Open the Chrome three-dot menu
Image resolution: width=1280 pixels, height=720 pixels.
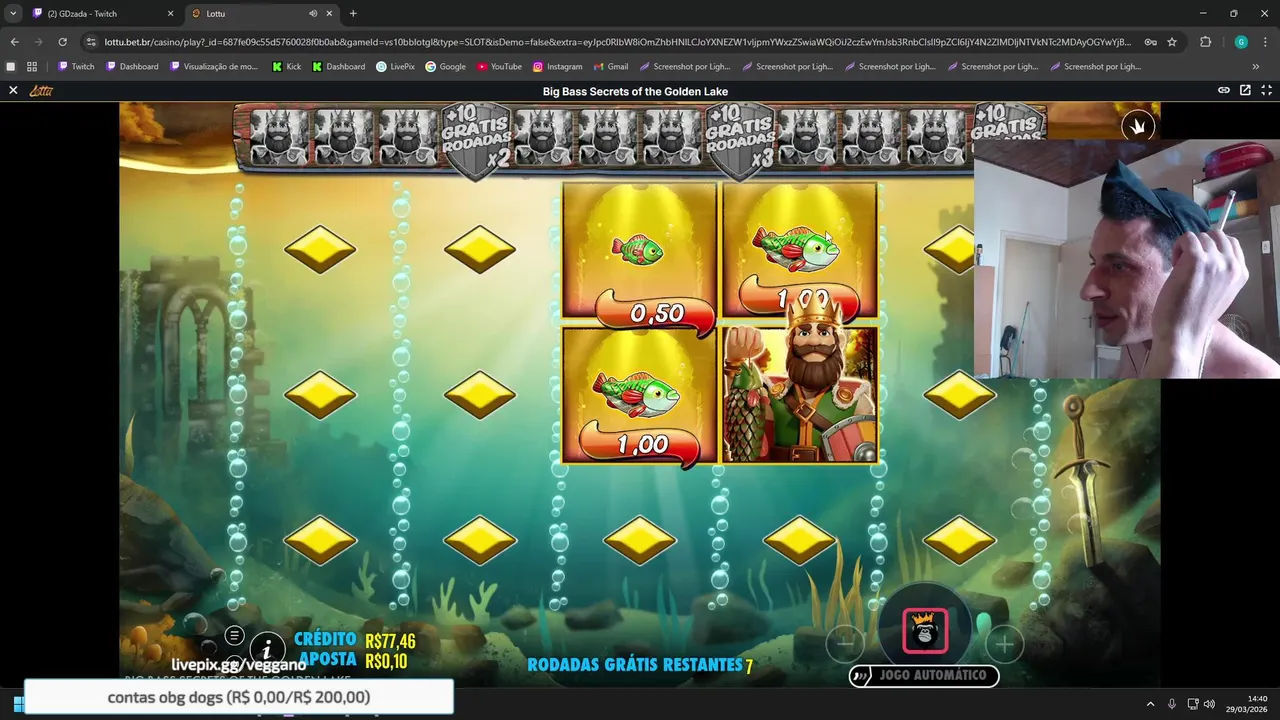pos(1266,42)
